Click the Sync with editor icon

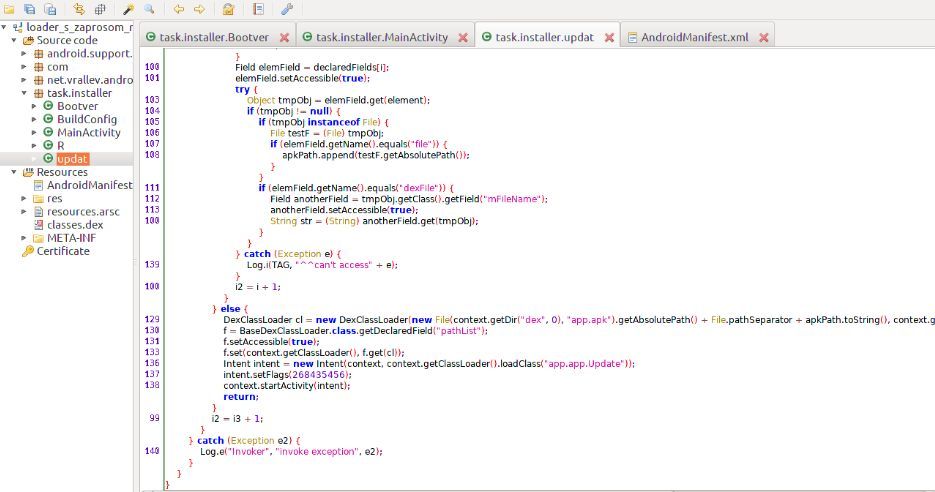coord(77,9)
